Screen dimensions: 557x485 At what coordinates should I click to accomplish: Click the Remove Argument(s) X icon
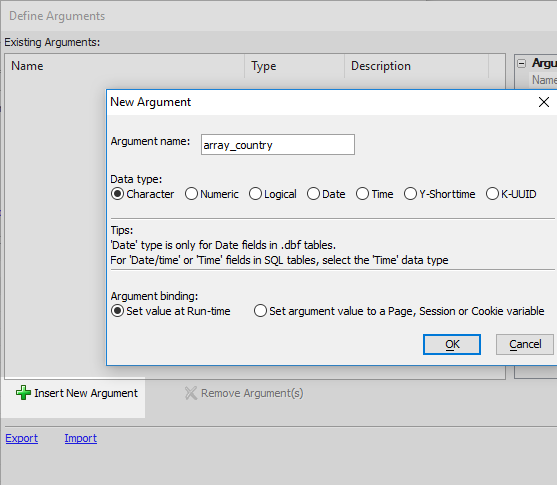coord(191,393)
